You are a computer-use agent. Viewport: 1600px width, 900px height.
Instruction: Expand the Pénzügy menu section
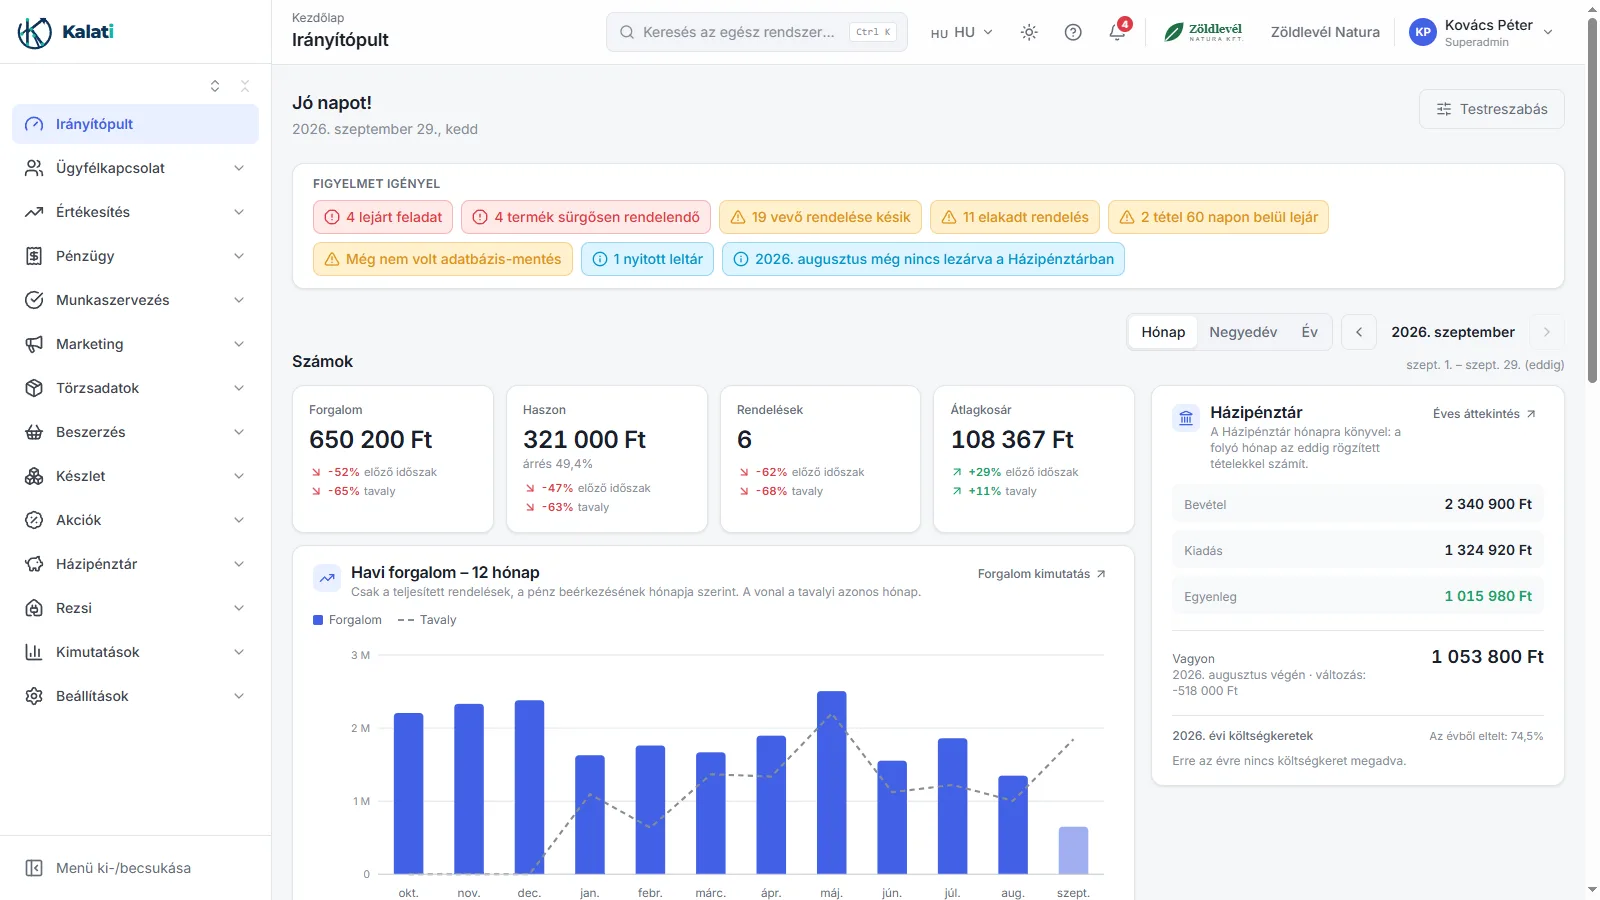[135, 256]
